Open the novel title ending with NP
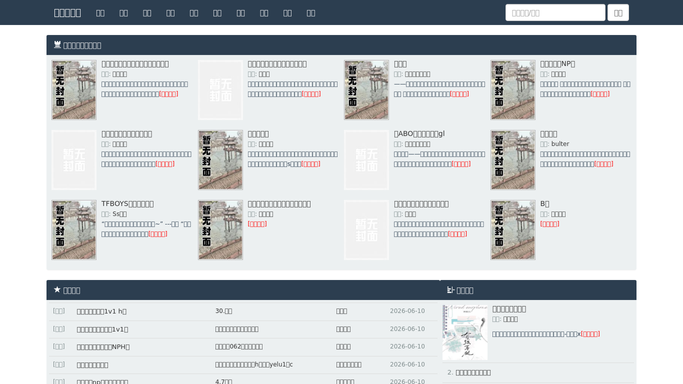Image resolution: width=683 pixels, height=384 pixels. click(x=558, y=64)
